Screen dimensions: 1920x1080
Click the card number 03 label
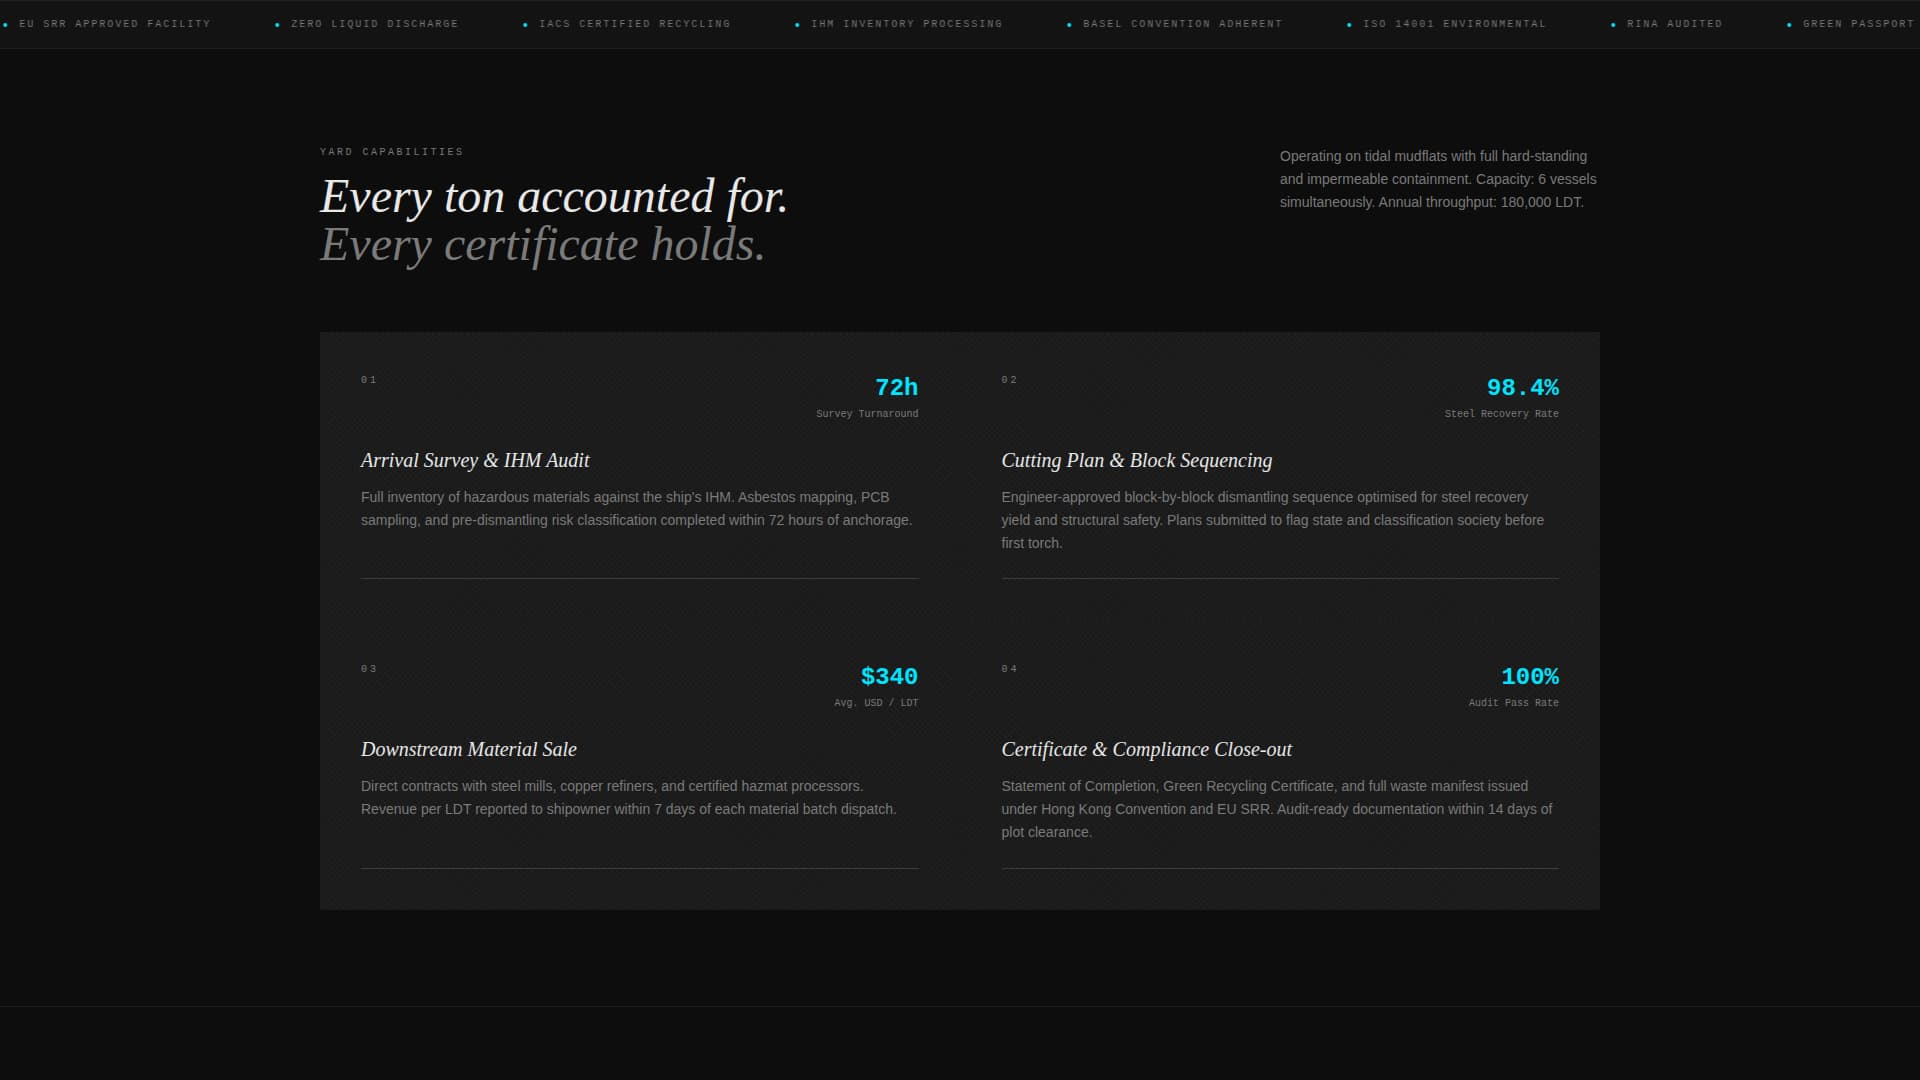pos(369,669)
